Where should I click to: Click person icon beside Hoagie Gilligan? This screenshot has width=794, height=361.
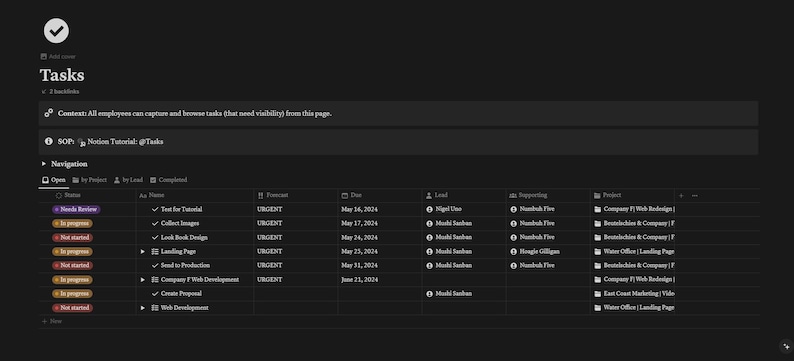[x=513, y=252]
